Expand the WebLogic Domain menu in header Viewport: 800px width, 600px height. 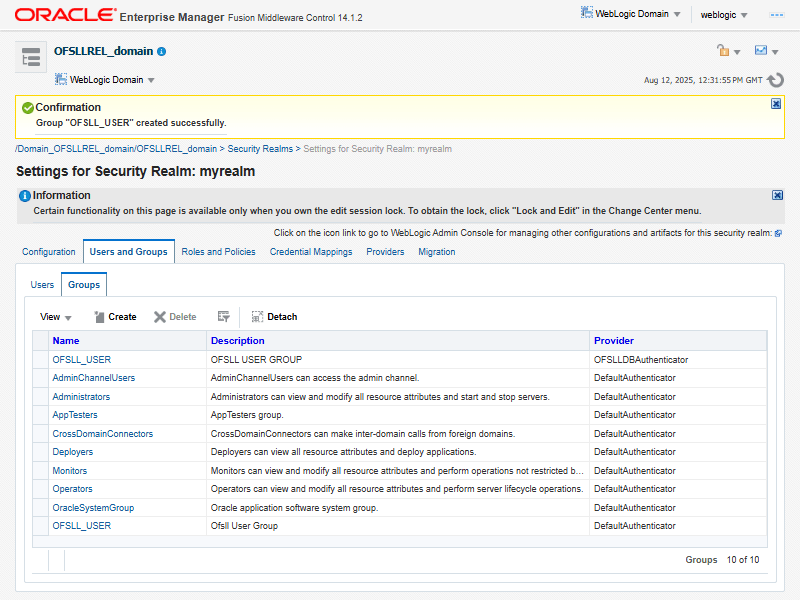(630, 14)
